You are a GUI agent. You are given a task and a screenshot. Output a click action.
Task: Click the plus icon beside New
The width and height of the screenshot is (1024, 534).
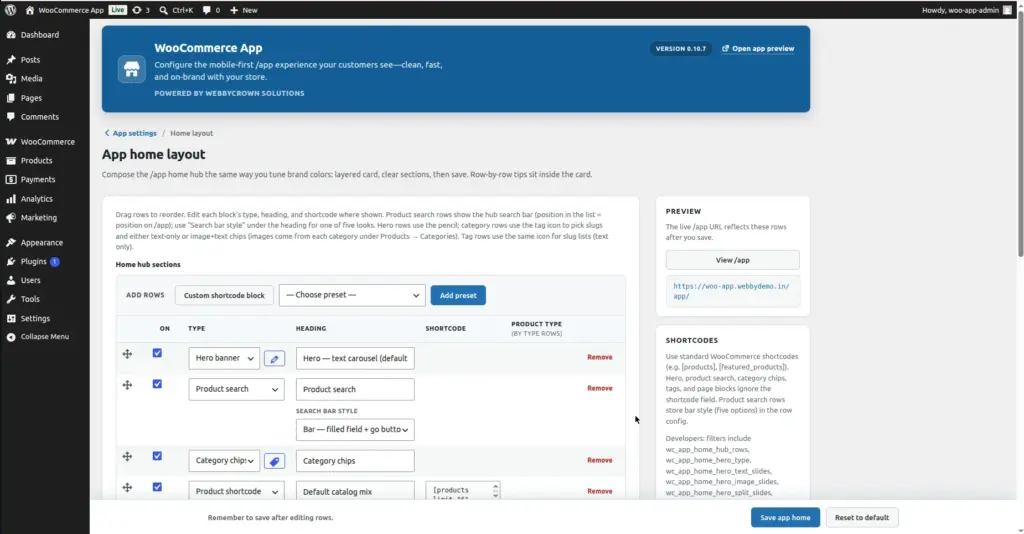(x=234, y=10)
